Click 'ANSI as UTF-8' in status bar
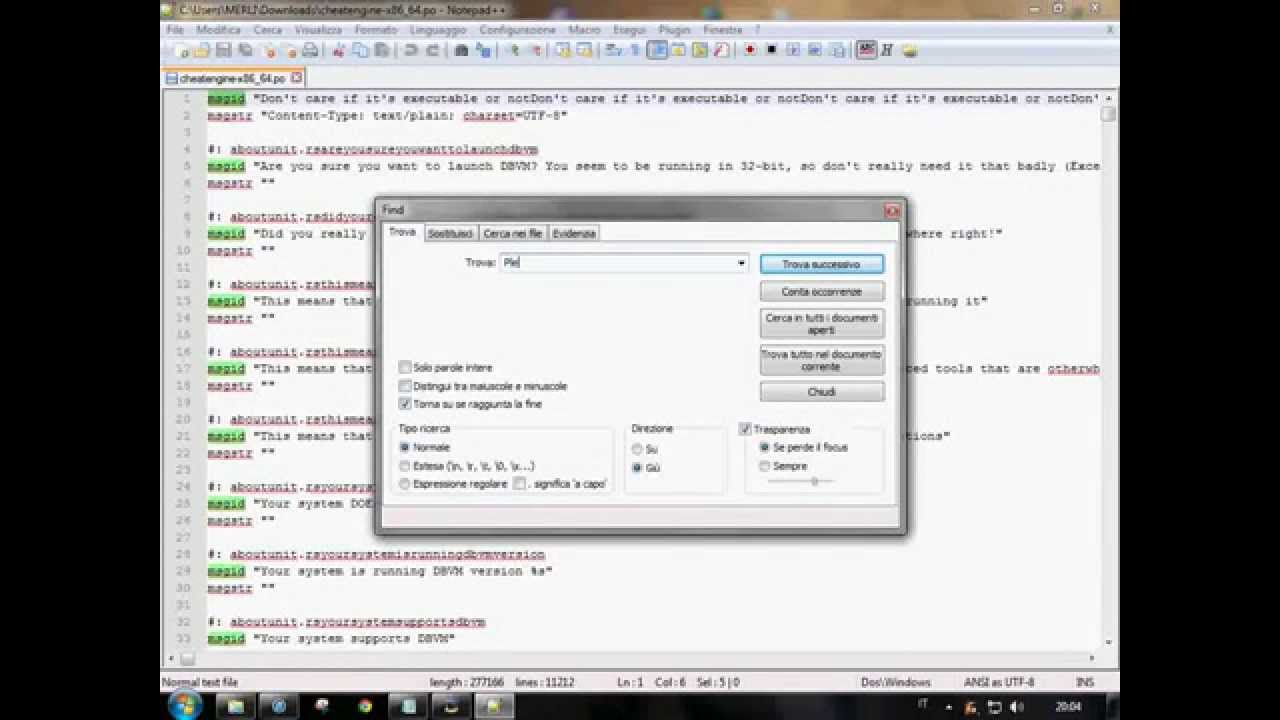The height and width of the screenshot is (720, 1280). coord(999,682)
